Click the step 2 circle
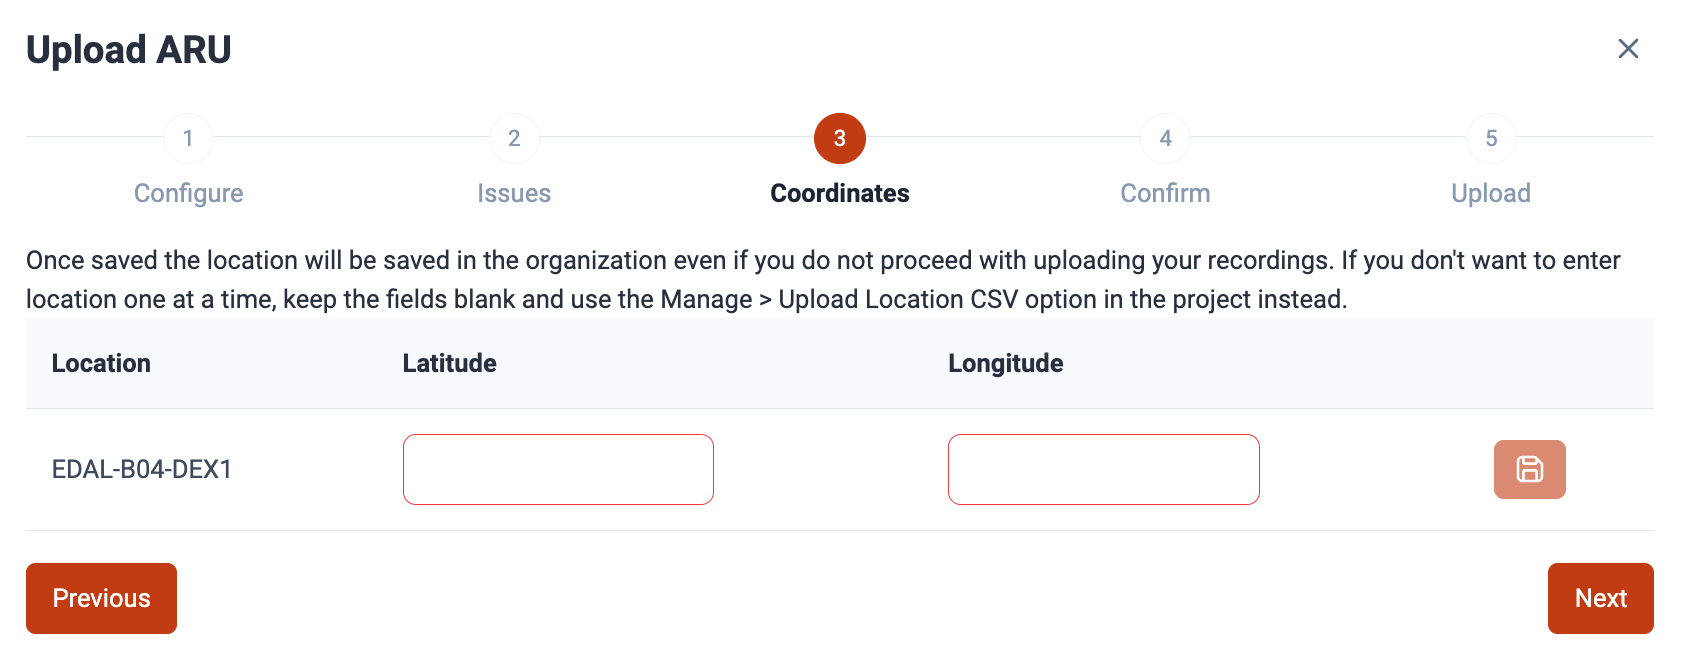1684x662 pixels. click(514, 138)
